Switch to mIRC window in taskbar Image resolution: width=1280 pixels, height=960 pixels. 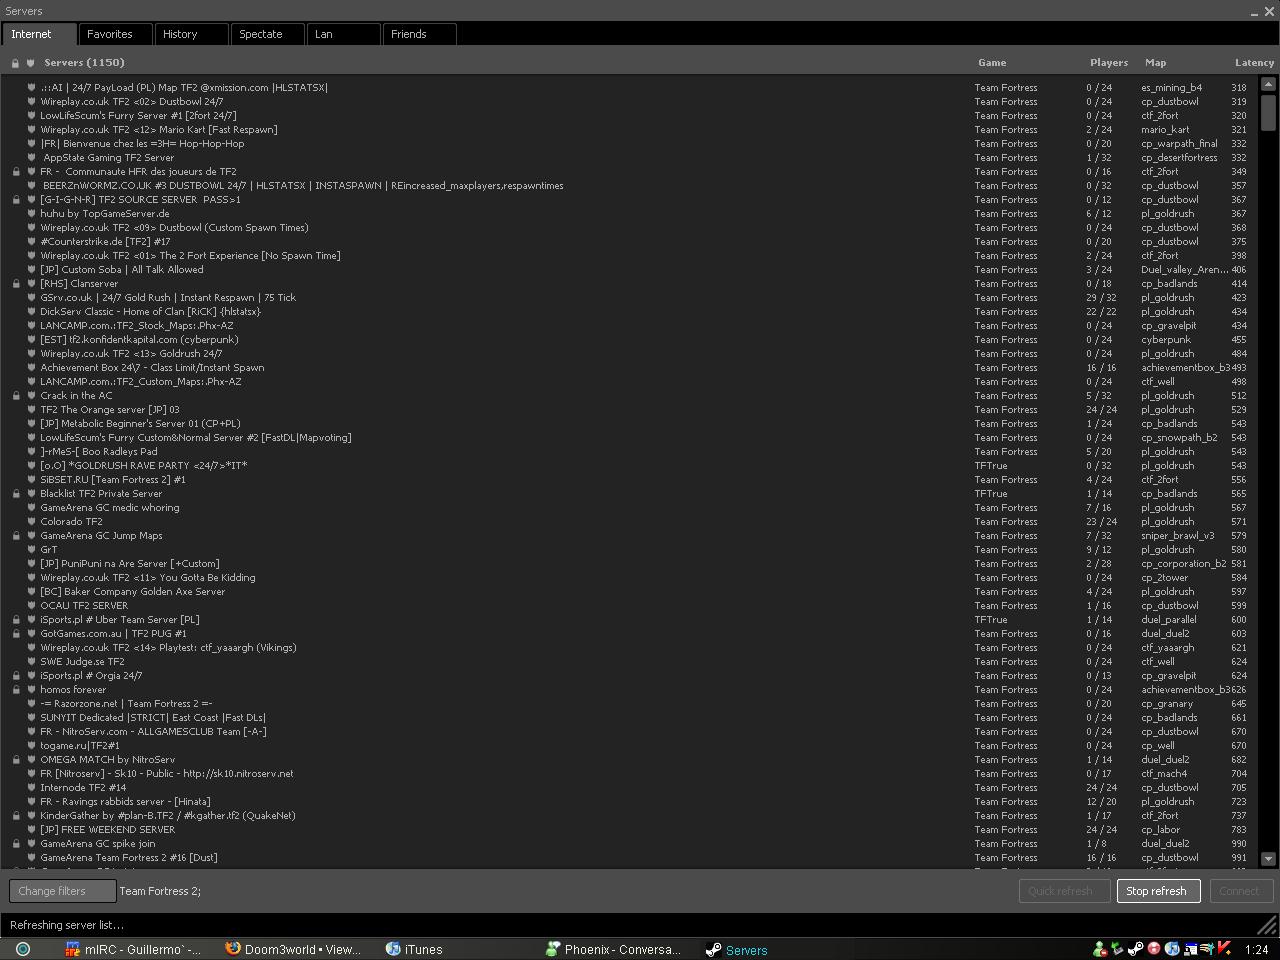pyautogui.click(x=132, y=949)
